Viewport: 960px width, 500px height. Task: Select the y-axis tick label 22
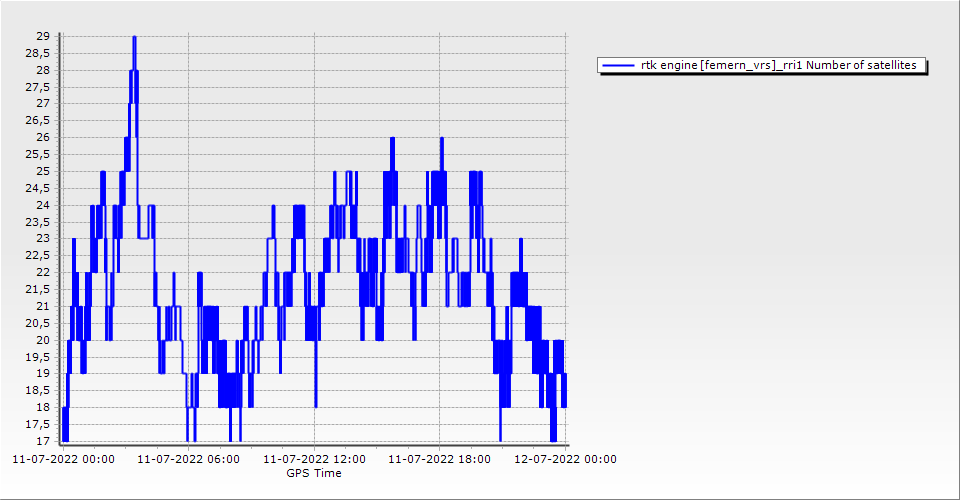[43, 272]
